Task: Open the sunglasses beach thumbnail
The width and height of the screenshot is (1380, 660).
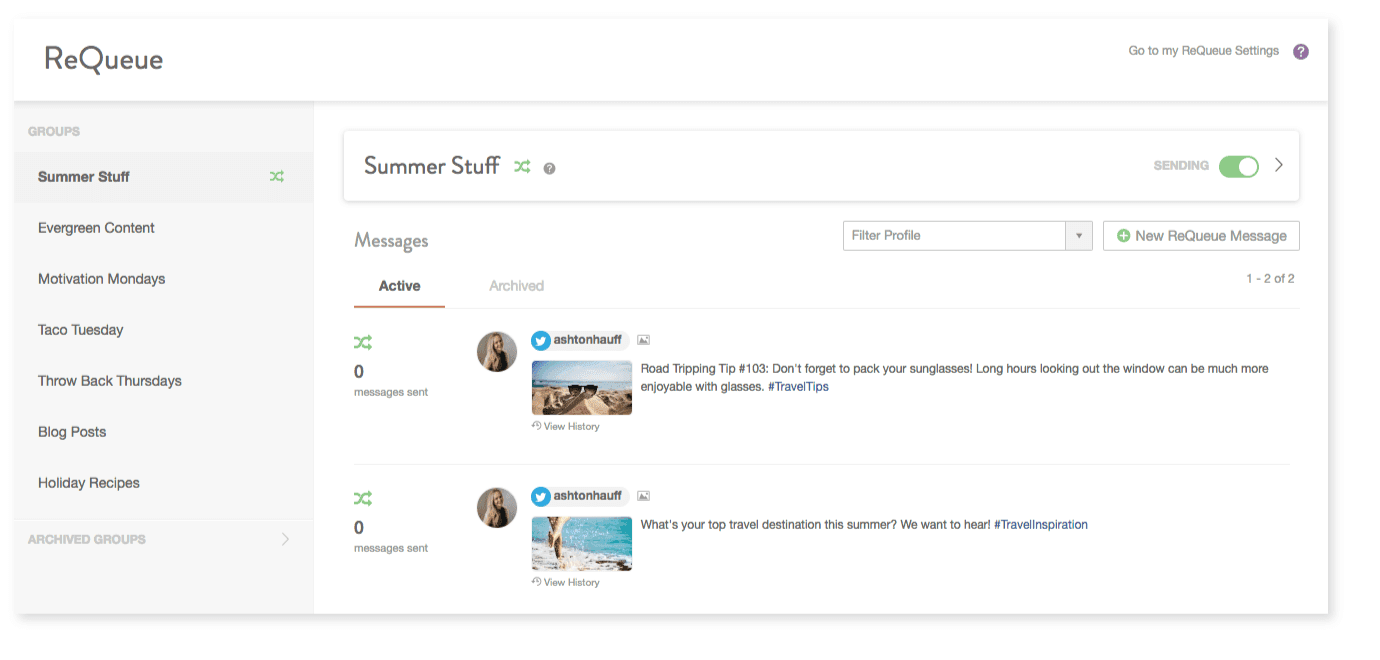Action: tap(582, 388)
